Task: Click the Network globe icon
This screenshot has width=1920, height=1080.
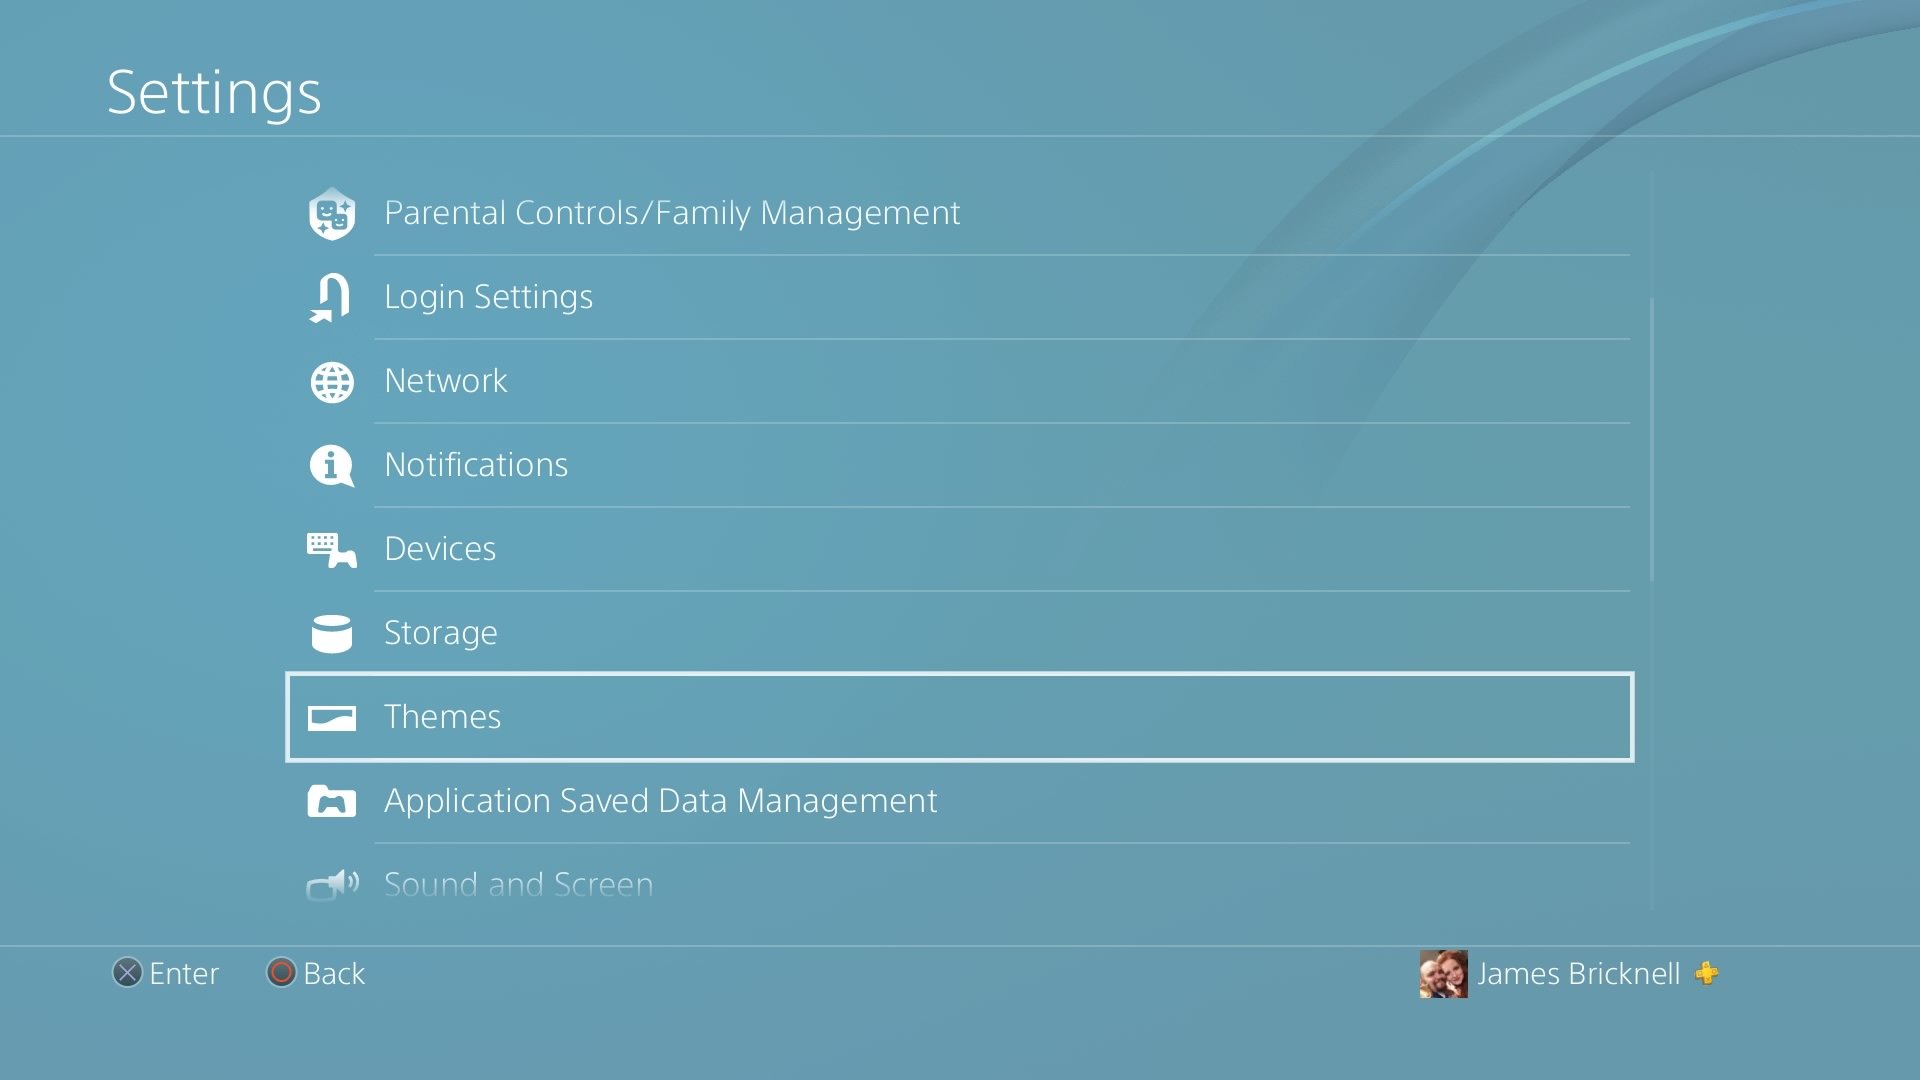Action: (331, 382)
